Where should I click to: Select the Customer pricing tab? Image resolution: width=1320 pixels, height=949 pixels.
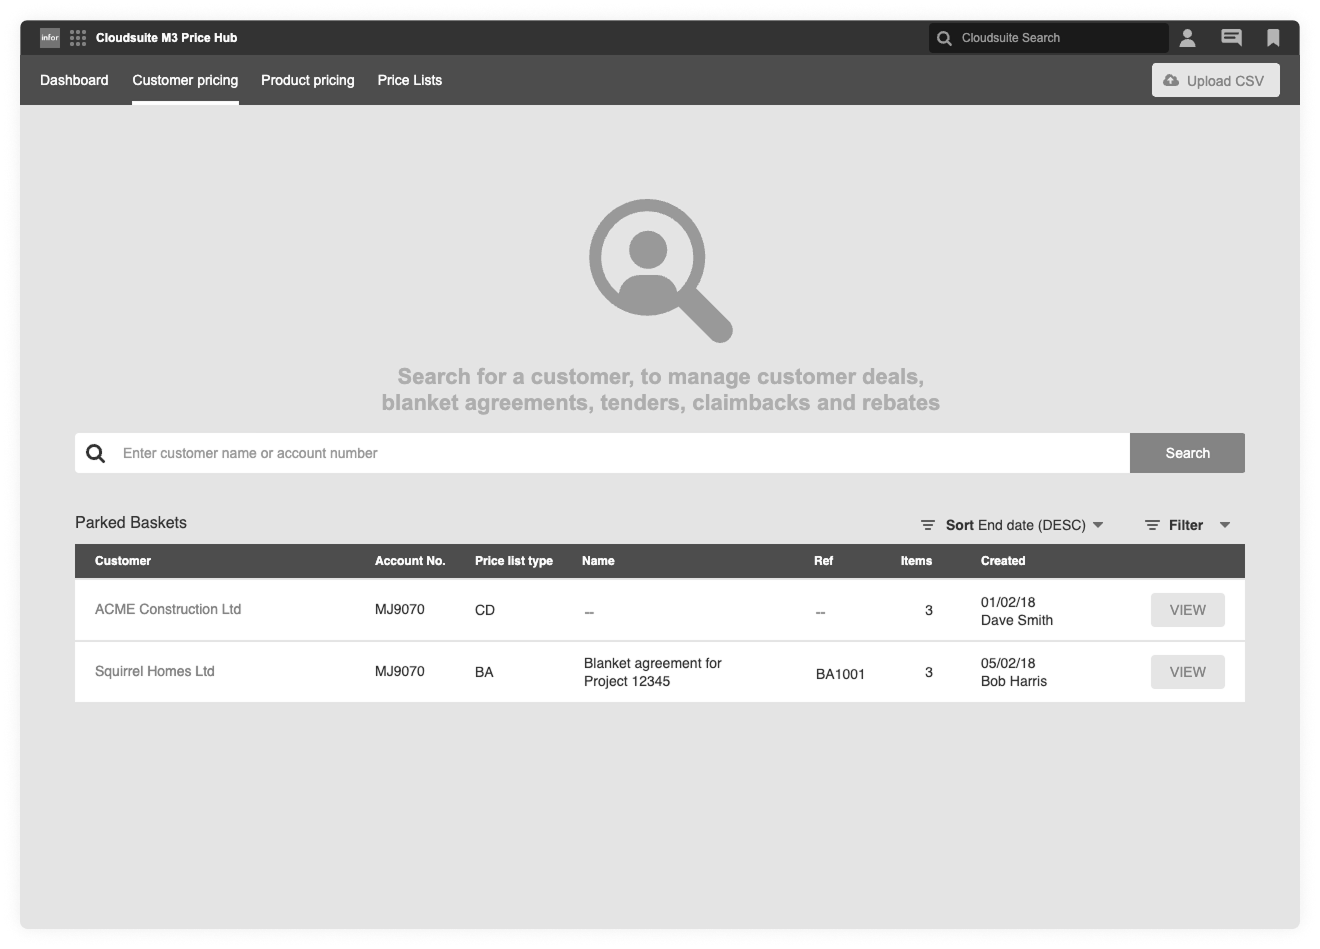pos(185,80)
